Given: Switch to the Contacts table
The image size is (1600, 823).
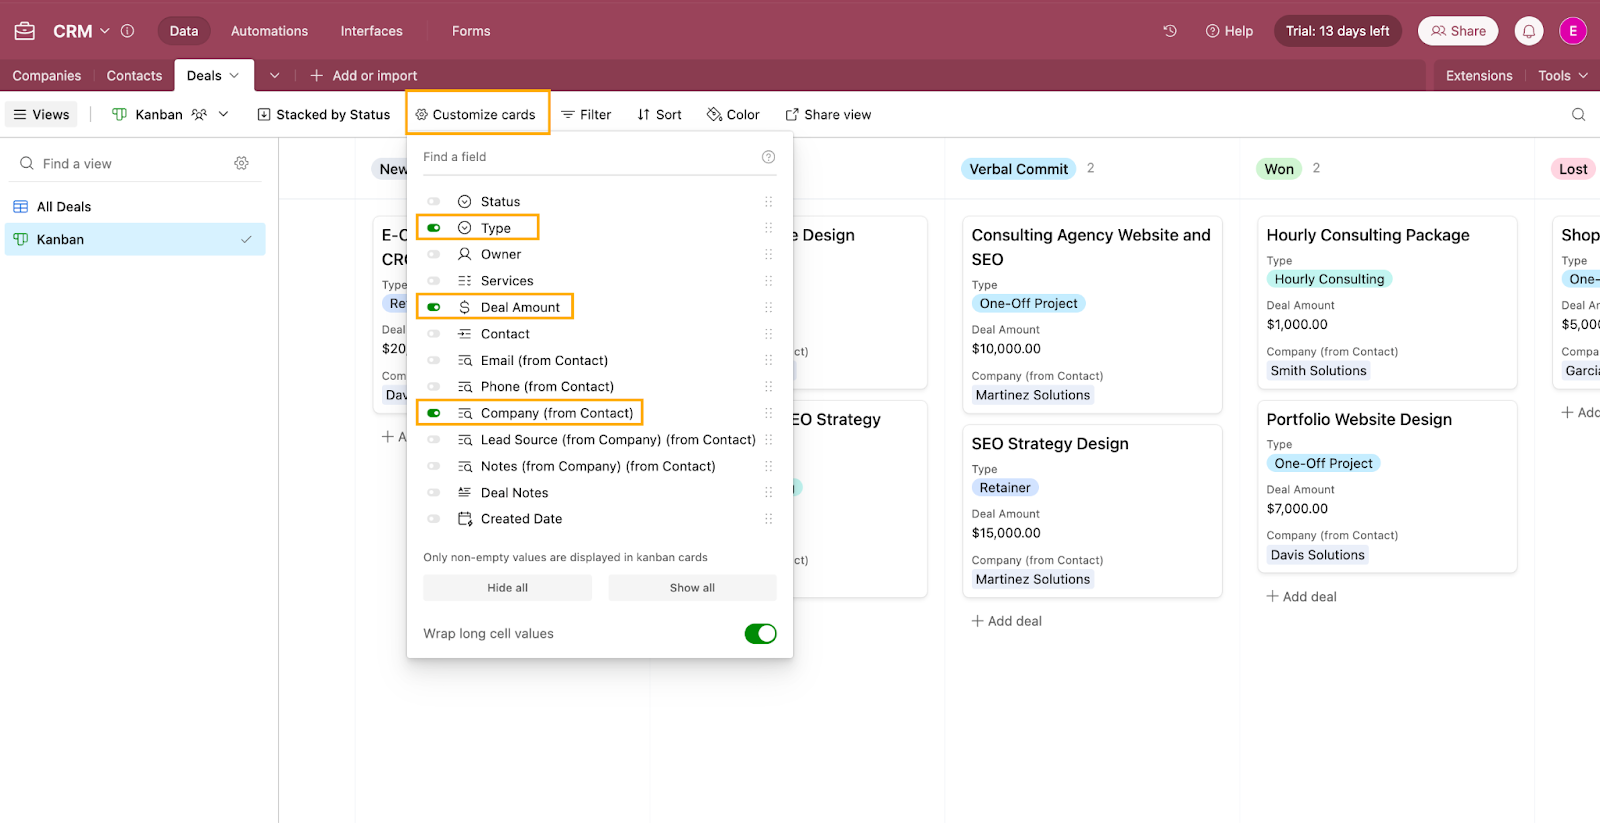Looking at the screenshot, I should 134,76.
